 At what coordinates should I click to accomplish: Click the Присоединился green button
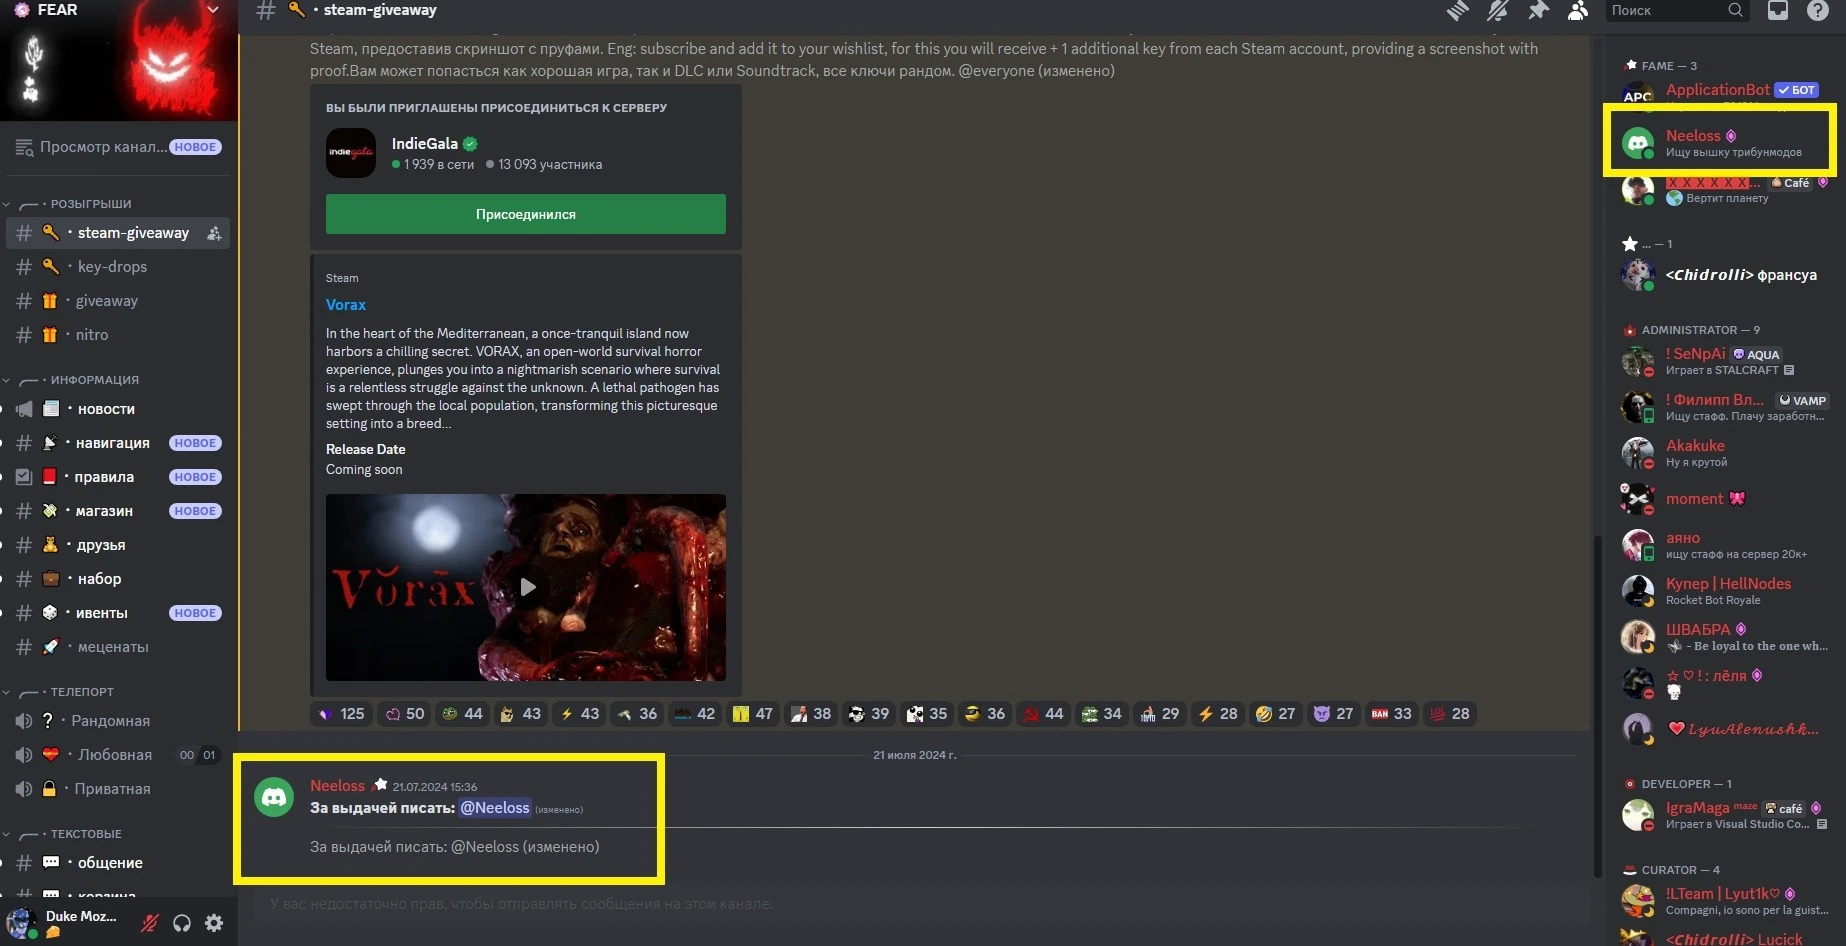(526, 214)
